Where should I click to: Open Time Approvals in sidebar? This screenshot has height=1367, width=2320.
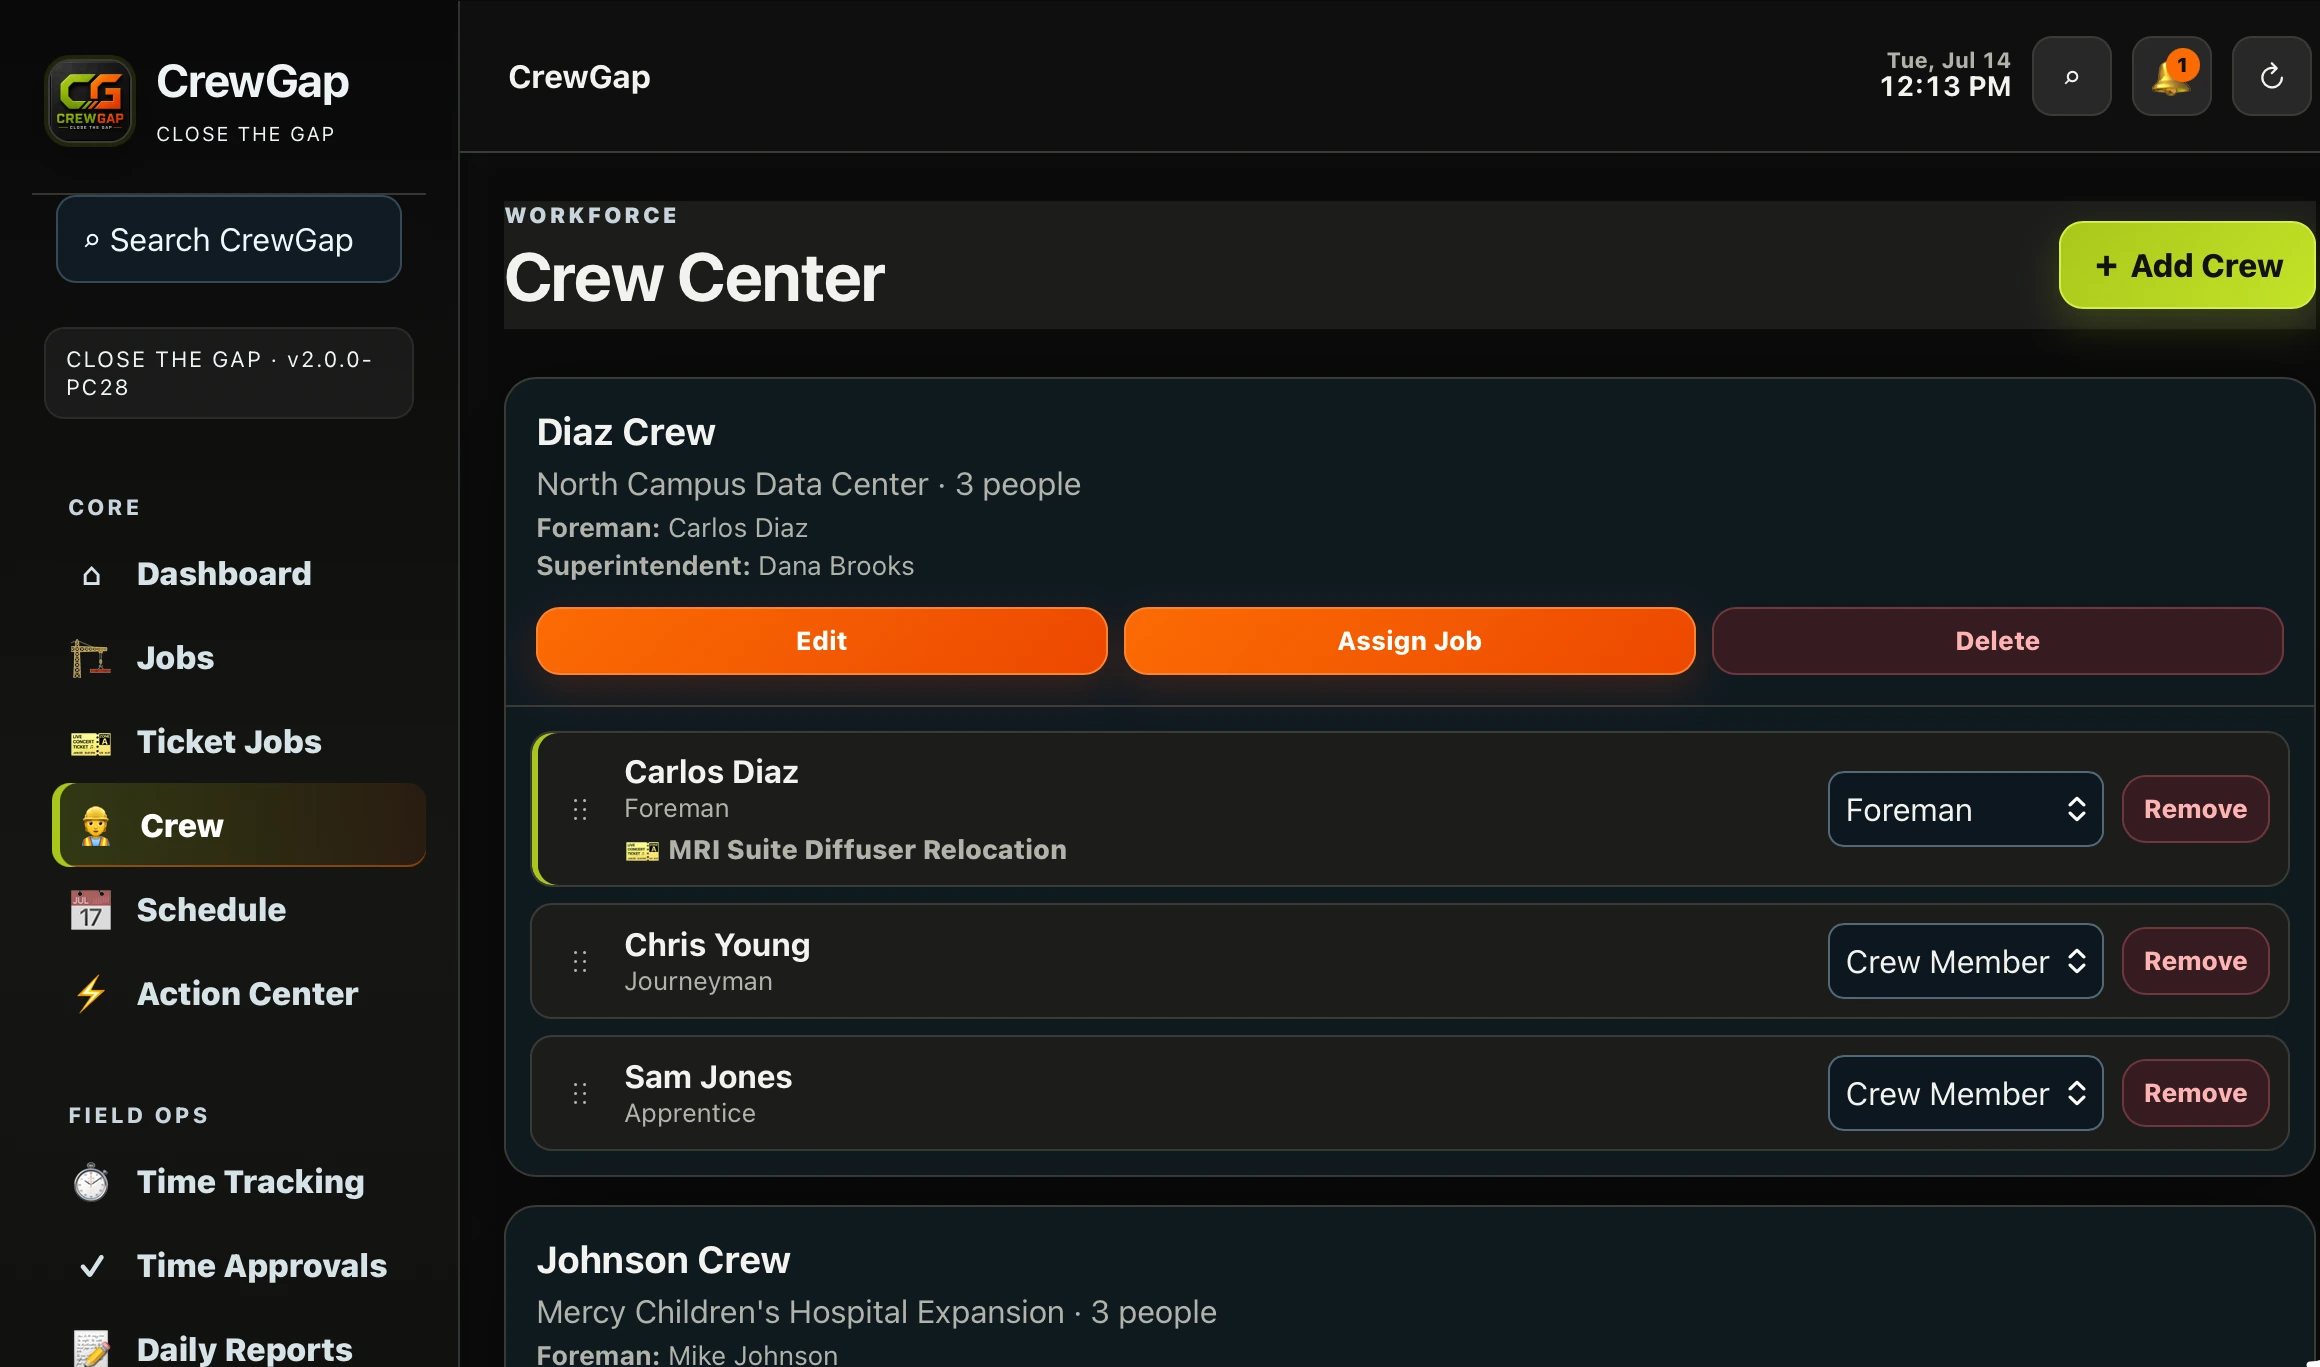click(239, 1266)
